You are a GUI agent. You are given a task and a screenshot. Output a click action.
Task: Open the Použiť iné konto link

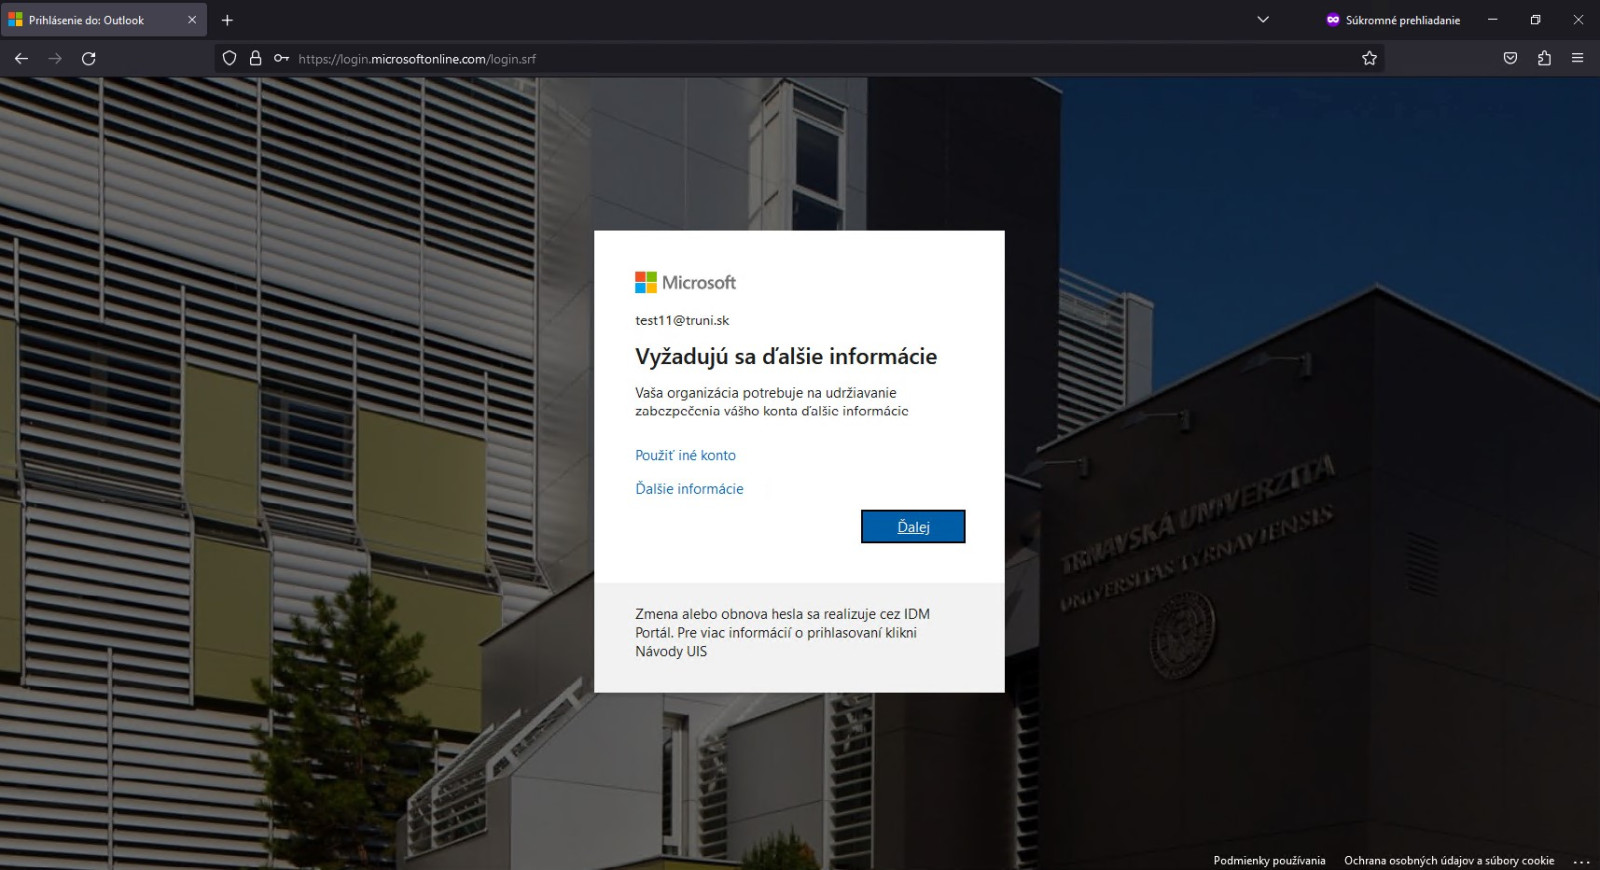[x=685, y=455]
